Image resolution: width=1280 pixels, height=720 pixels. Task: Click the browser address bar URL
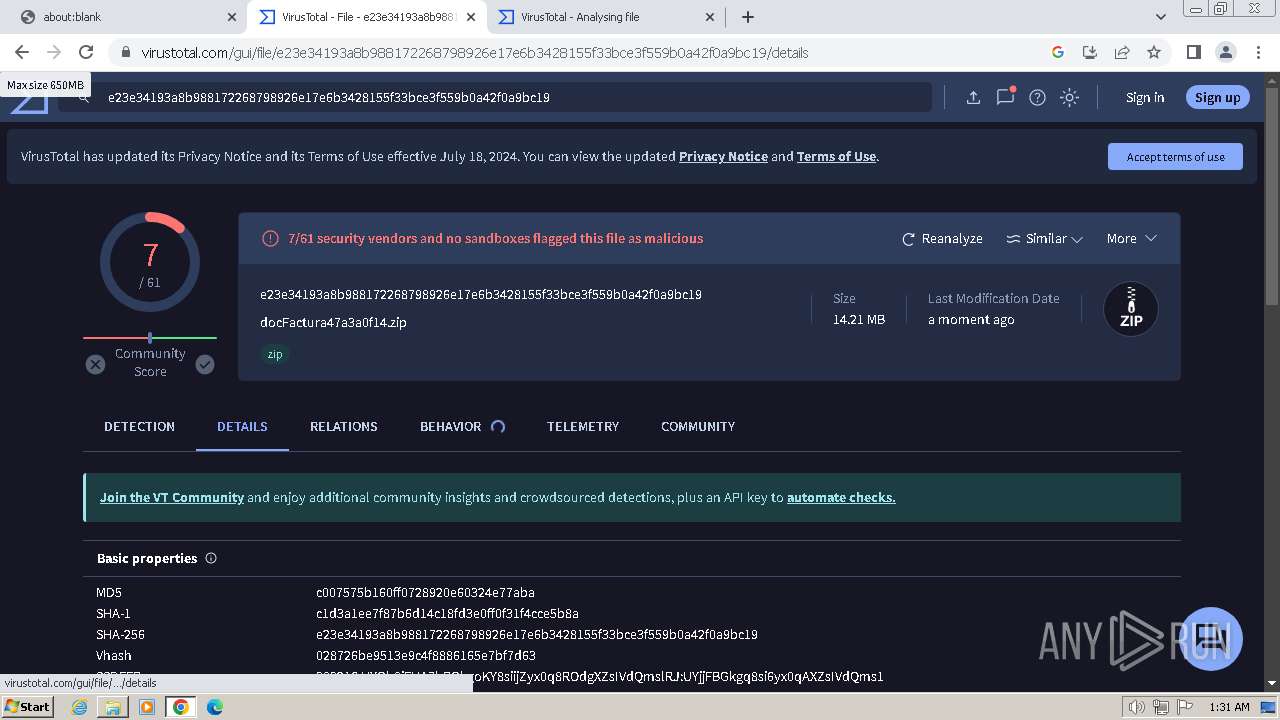point(474,53)
